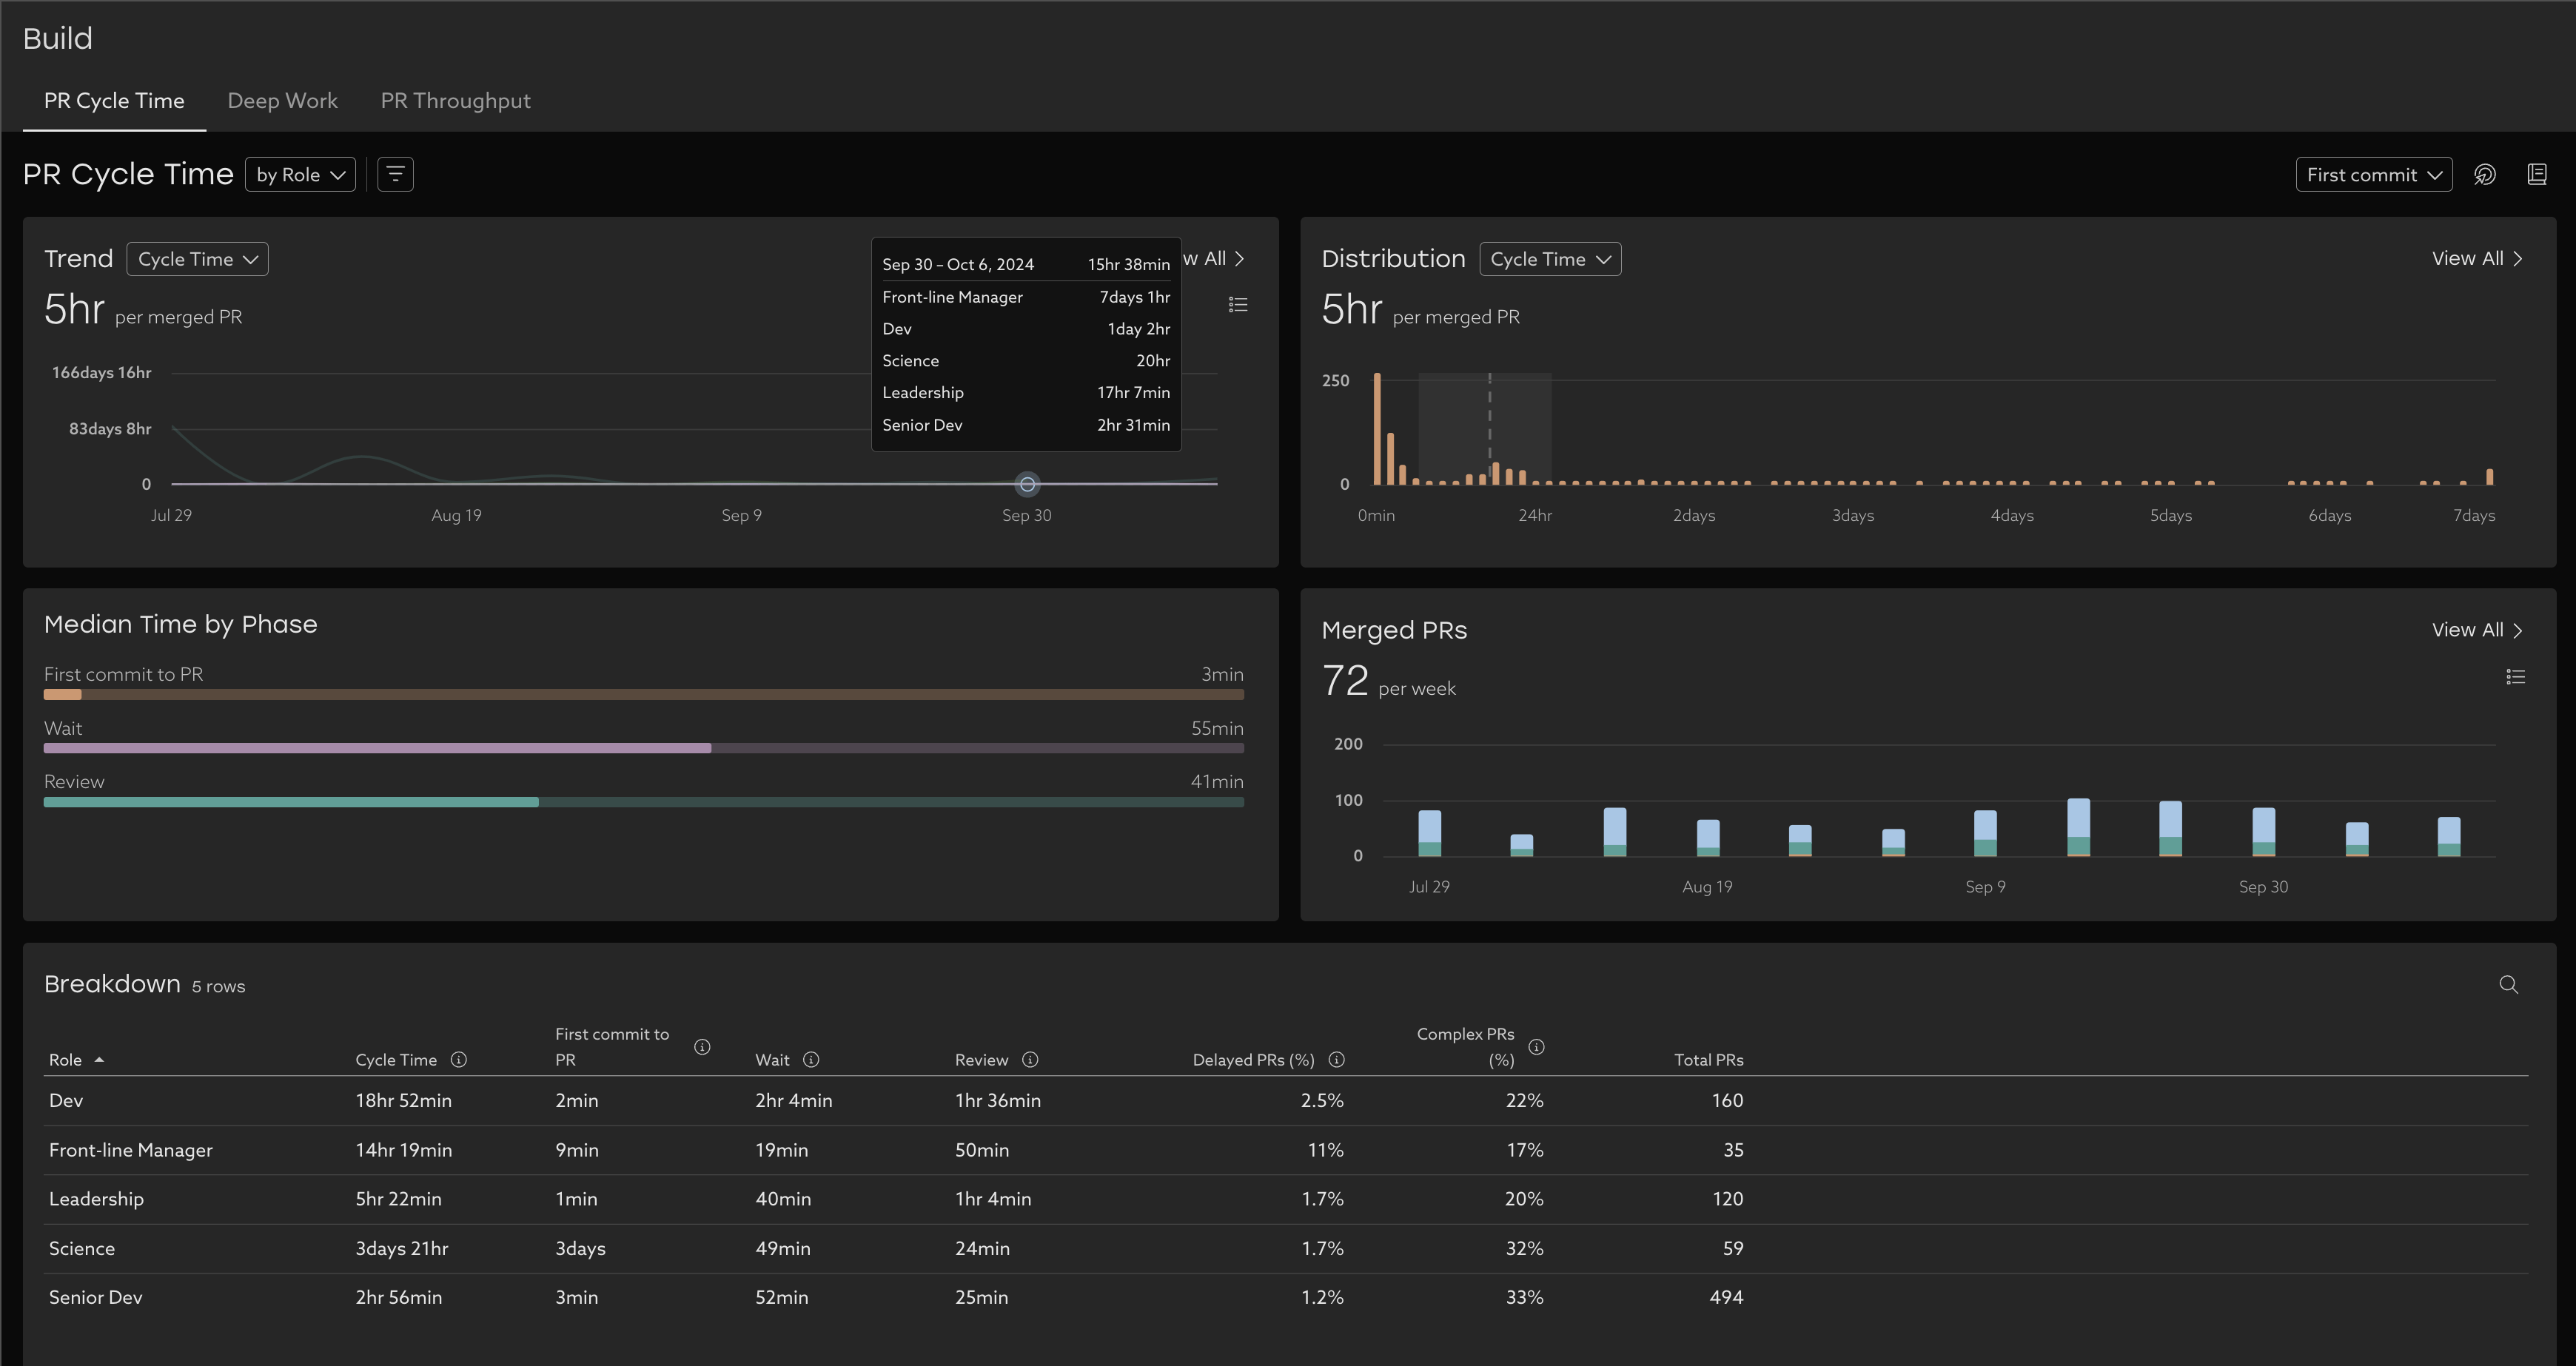Open the by Role grouping dropdown
Viewport: 2576px width, 1366px height.
coord(300,175)
